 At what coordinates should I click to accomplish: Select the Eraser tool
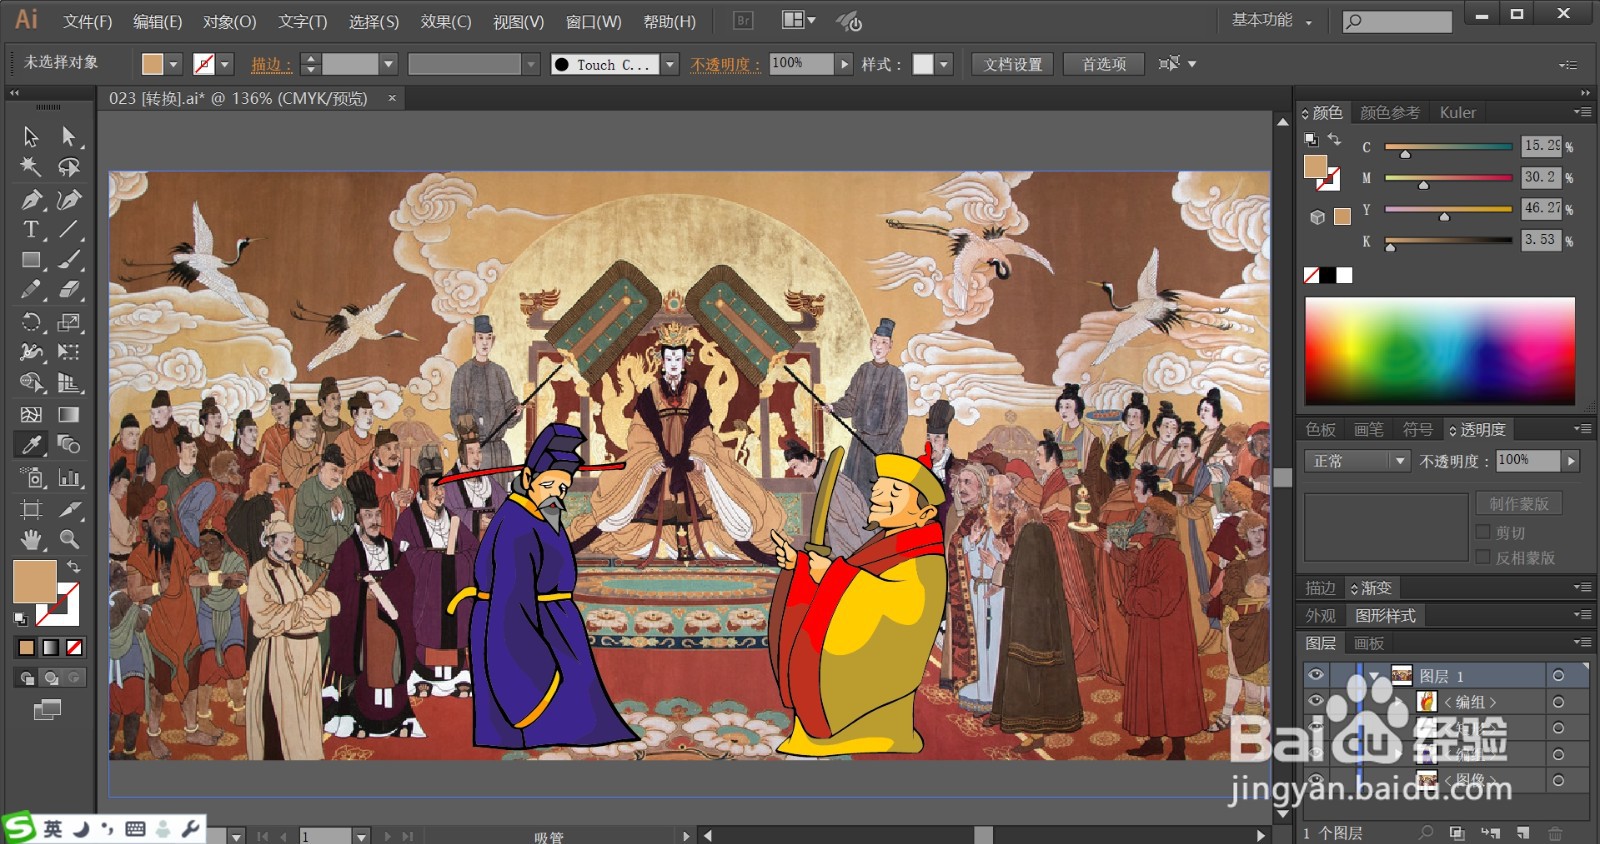[69, 290]
